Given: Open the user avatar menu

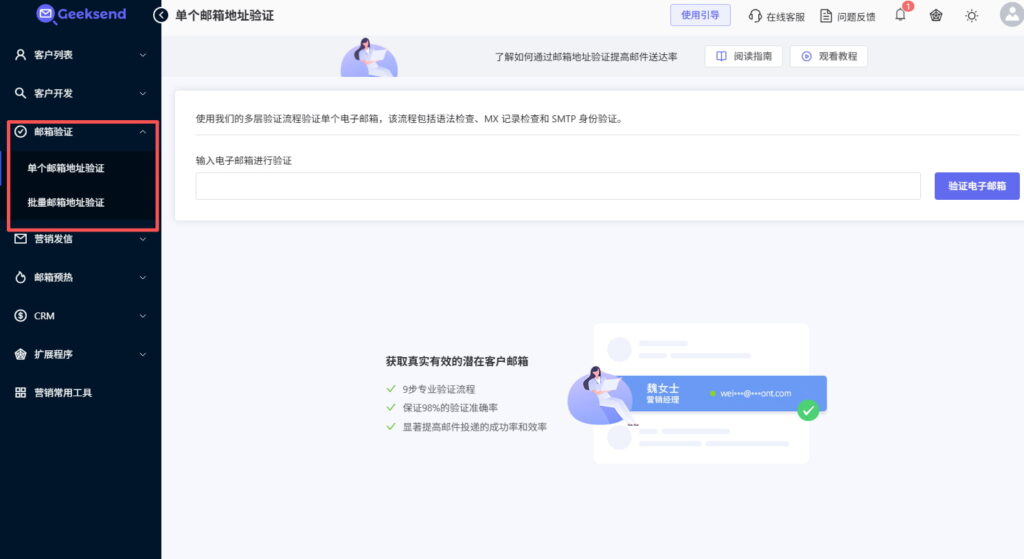Looking at the screenshot, I should pos(1012,14).
